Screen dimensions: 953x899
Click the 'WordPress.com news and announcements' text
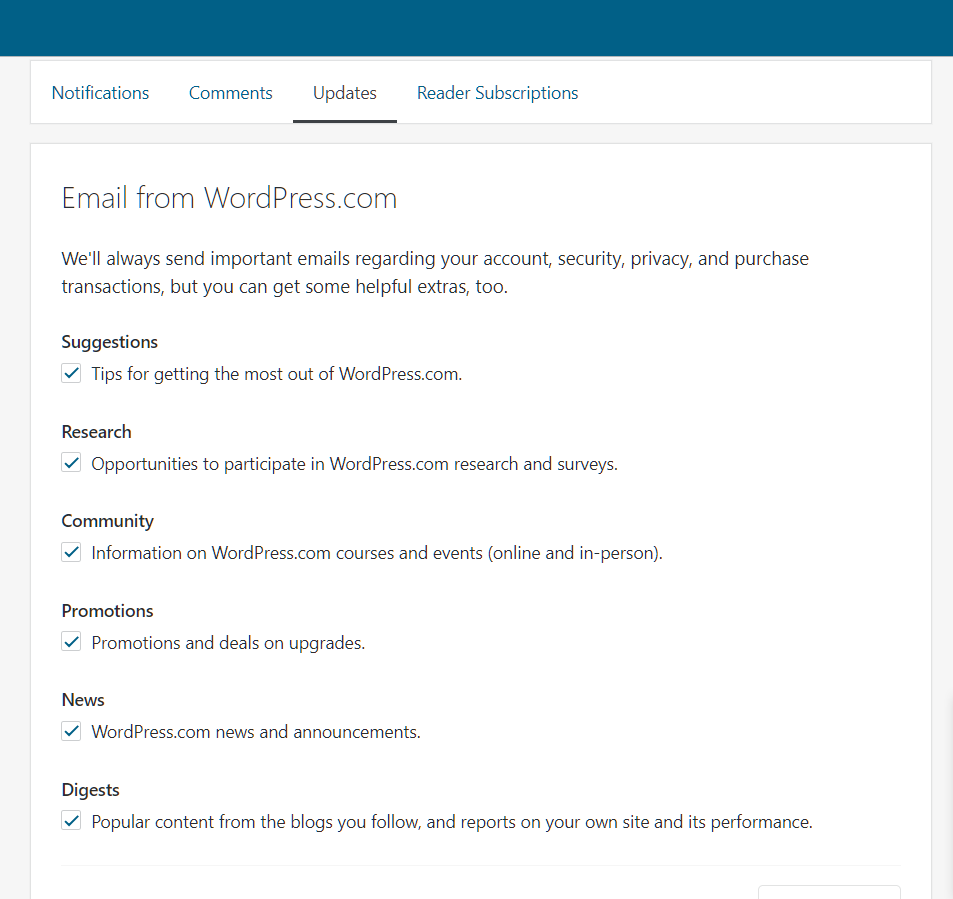coord(255,732)
